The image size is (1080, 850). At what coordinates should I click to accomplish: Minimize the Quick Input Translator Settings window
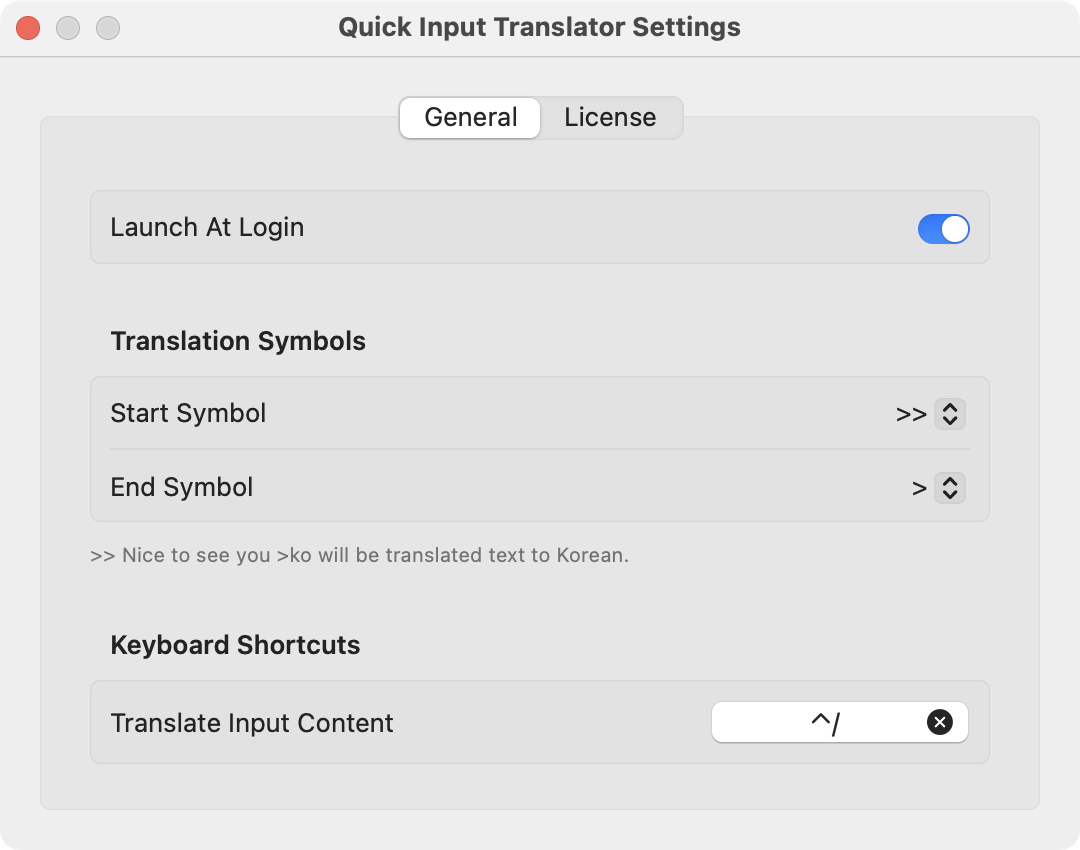[68, 28]
